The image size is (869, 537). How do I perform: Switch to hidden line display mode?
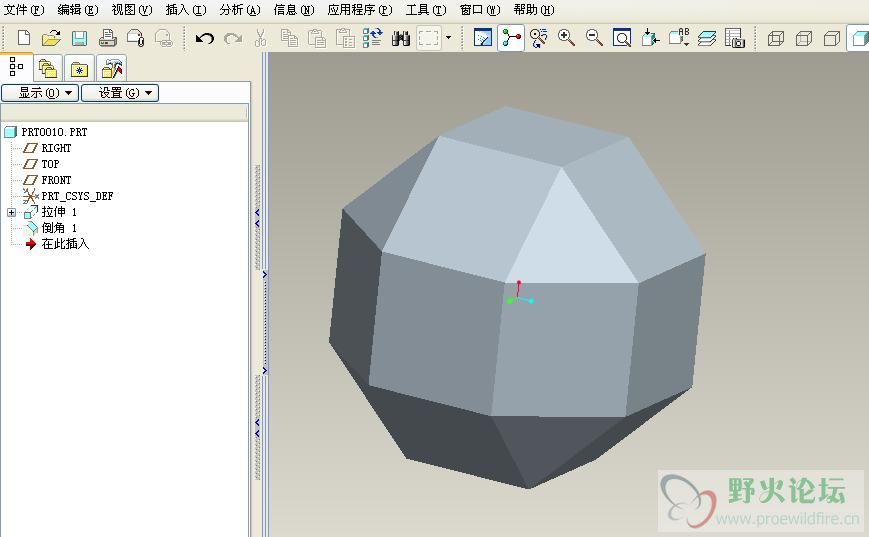(x=804, y=38)
